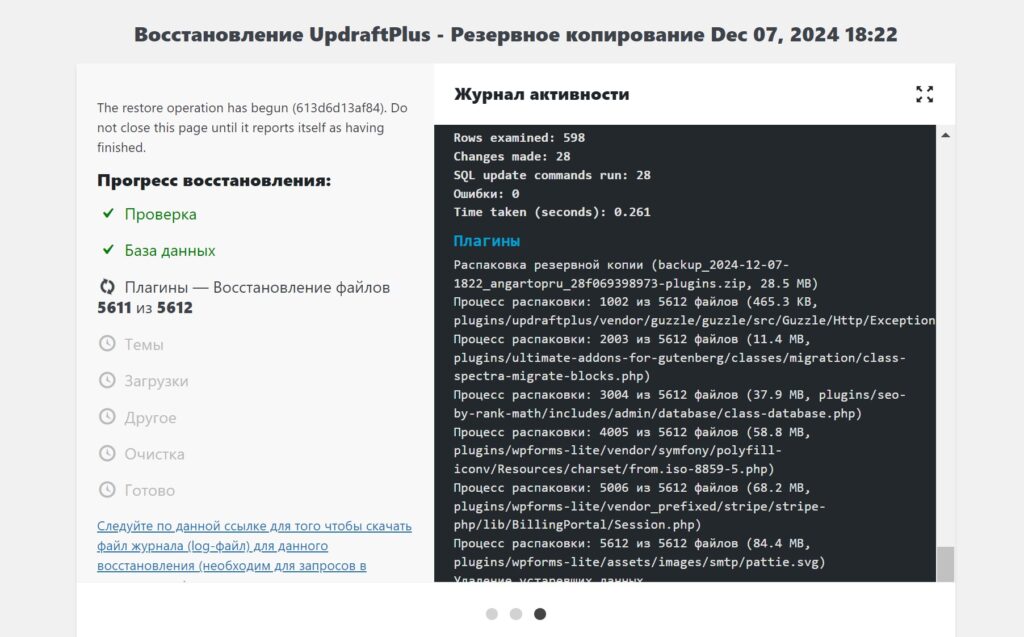Click the Rows examined: 598 log line

point(519,138)
